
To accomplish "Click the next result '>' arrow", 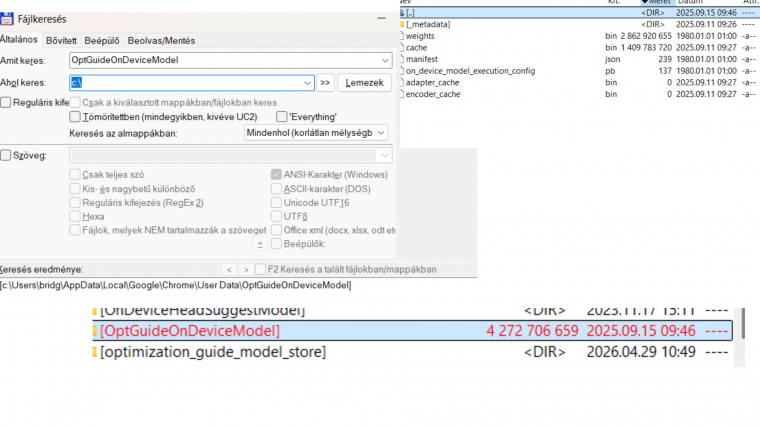I will pyautogui.click(x=246, y=269).
